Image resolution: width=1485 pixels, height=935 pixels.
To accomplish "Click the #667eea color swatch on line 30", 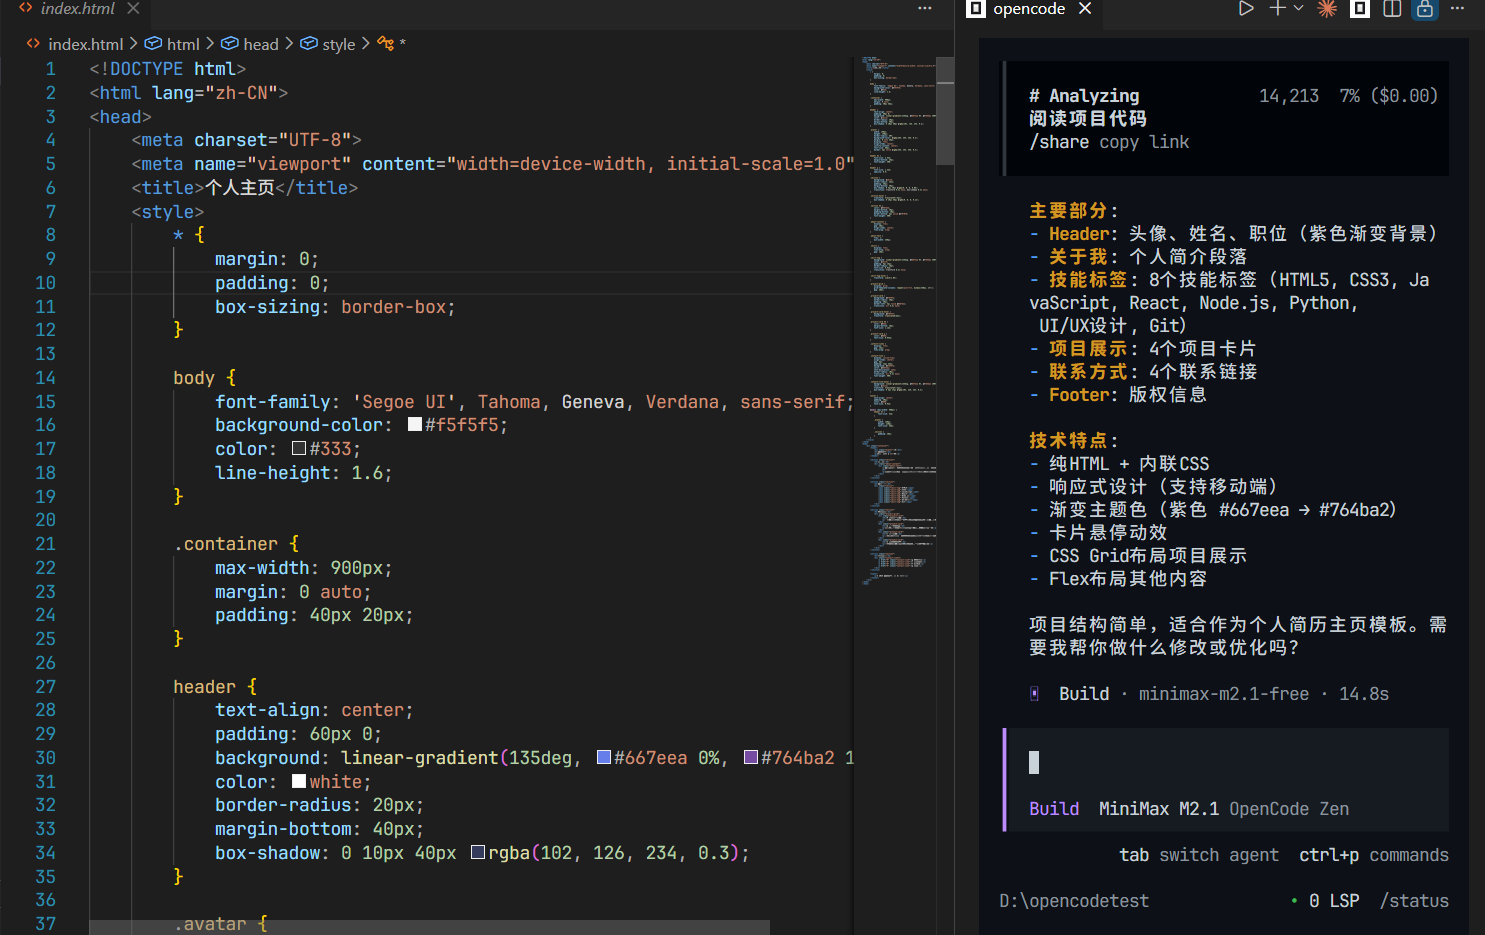I will [x=602, y=757].
